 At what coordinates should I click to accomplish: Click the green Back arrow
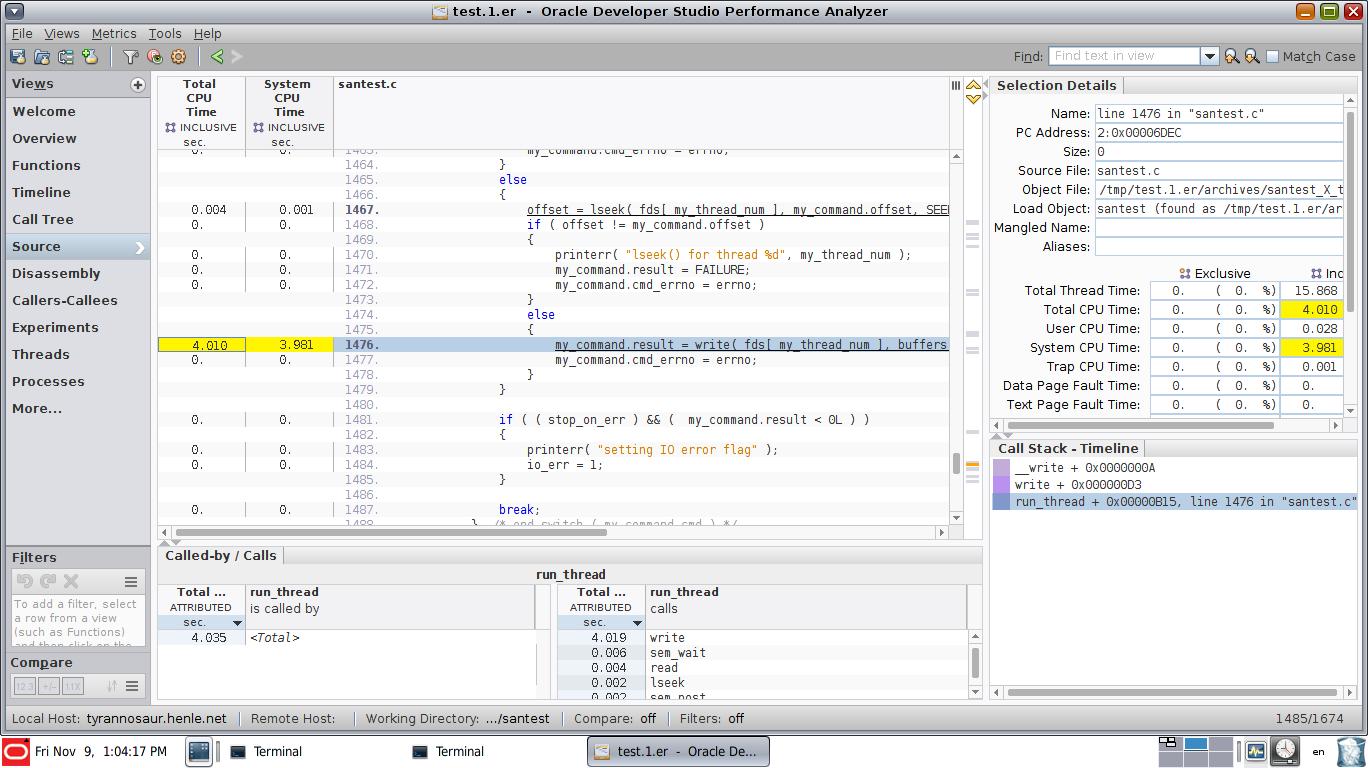217,57
